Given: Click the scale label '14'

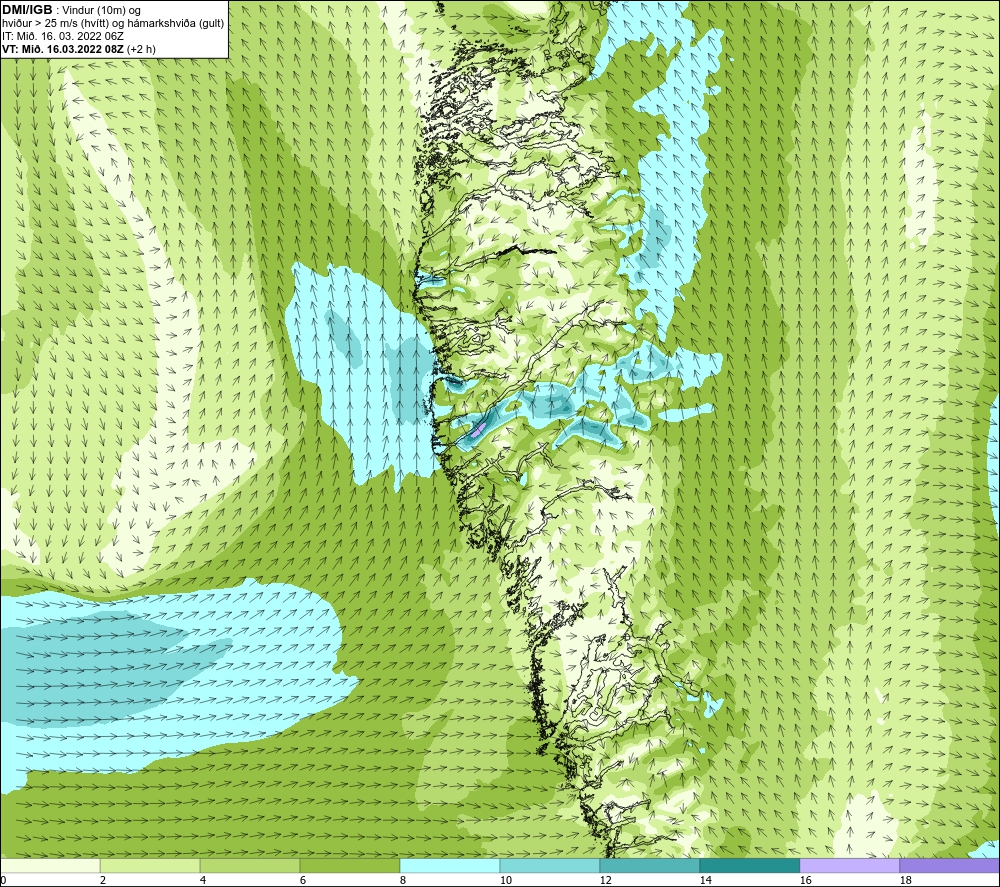Looking at the screenshot, I should point(706,881).
